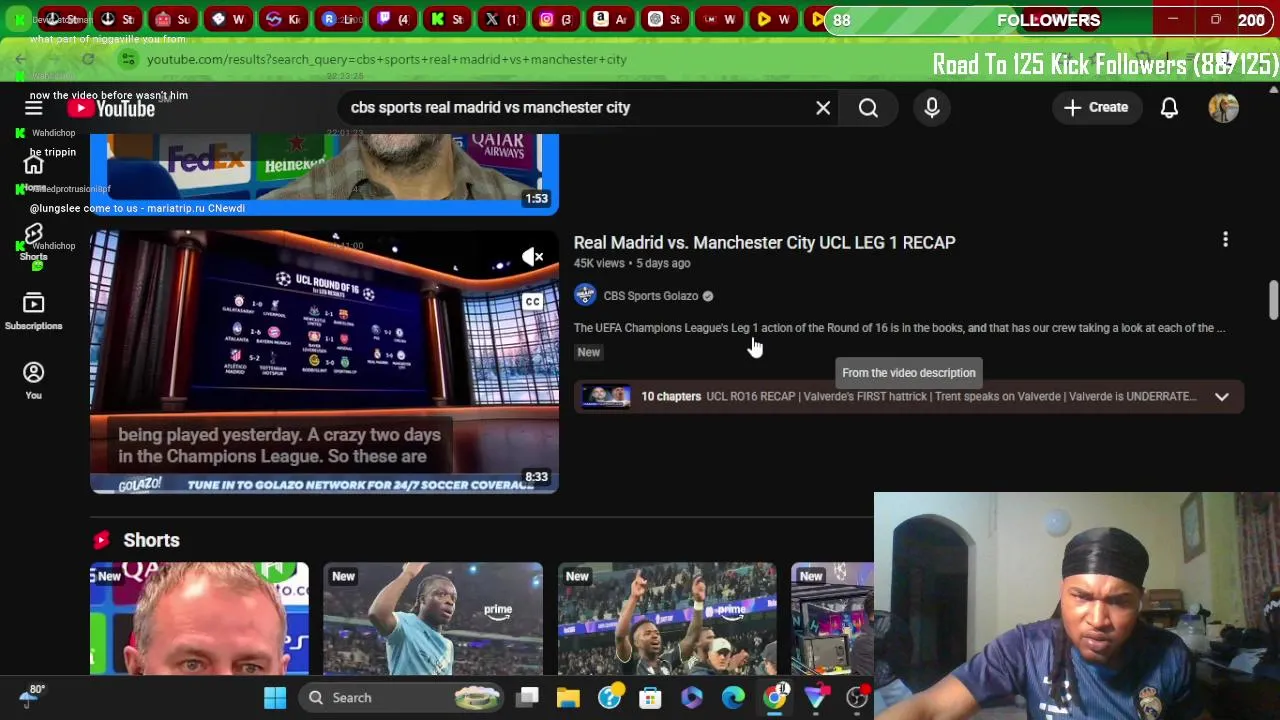Open Real Madrid vs. Manchester City title link
Image resolution: width=1280 pixels, height=720 pixels.
coord(764,242)
